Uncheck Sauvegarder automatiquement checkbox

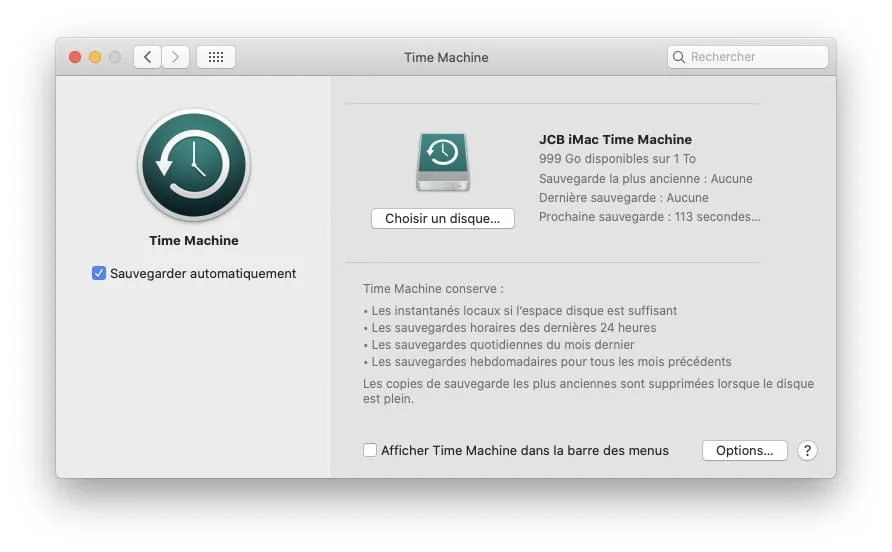point(99,273)
